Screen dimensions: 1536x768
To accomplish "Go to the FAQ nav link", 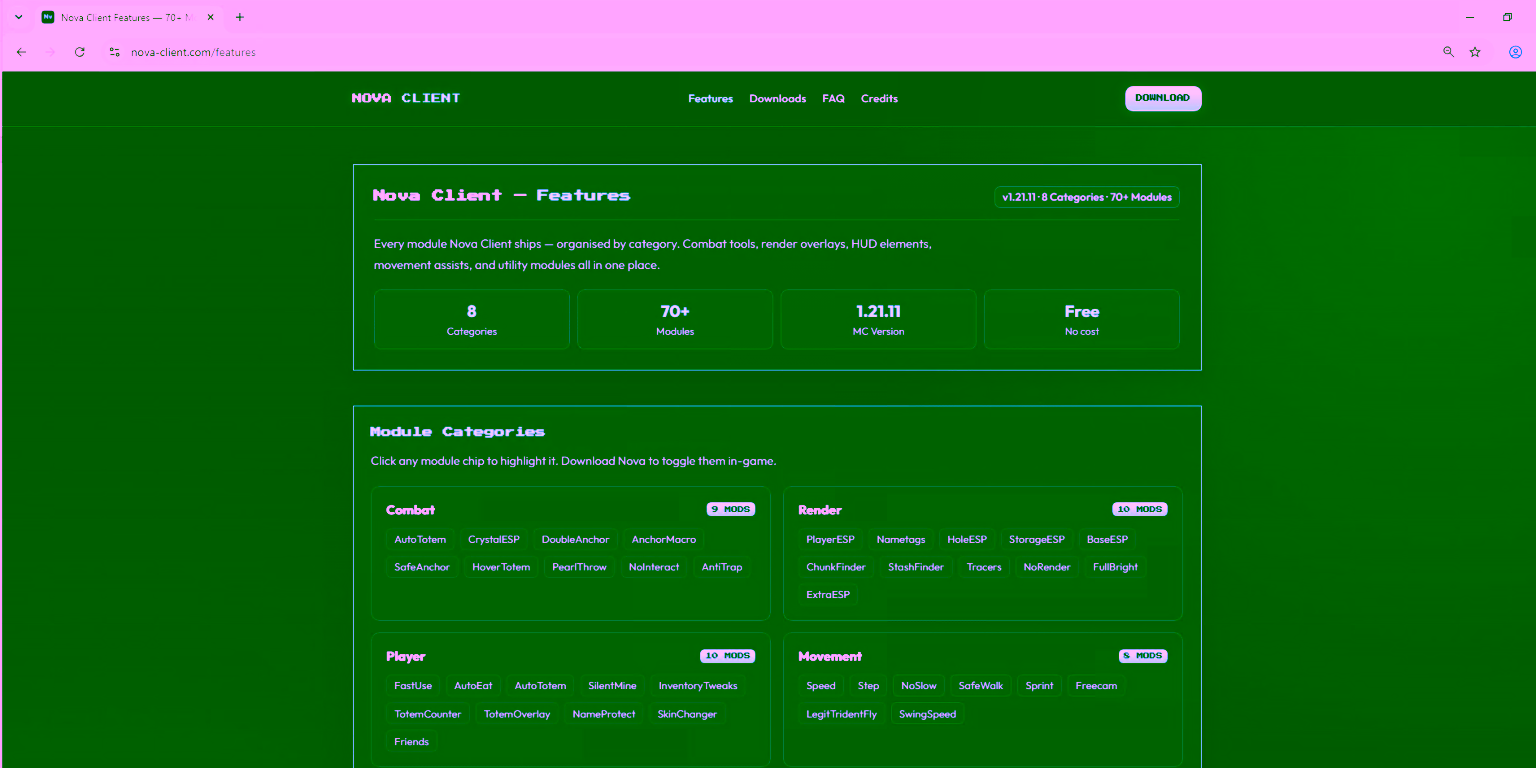I will pos(834,99).
